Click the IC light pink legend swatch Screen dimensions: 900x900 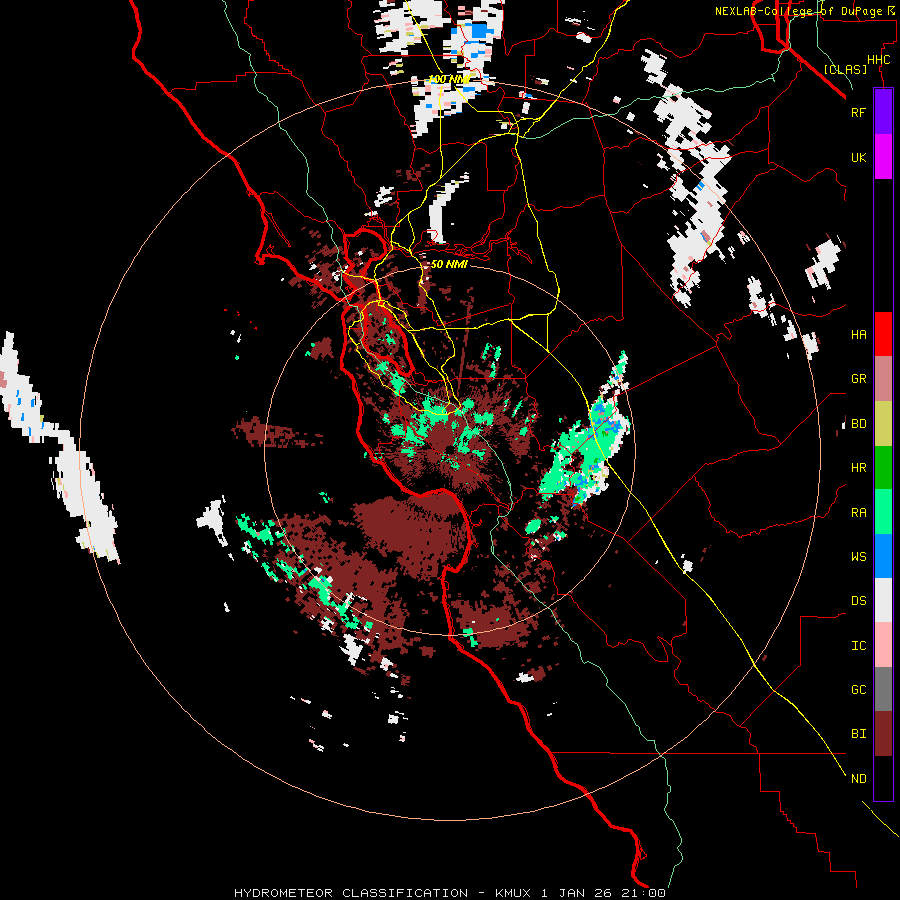883,645
